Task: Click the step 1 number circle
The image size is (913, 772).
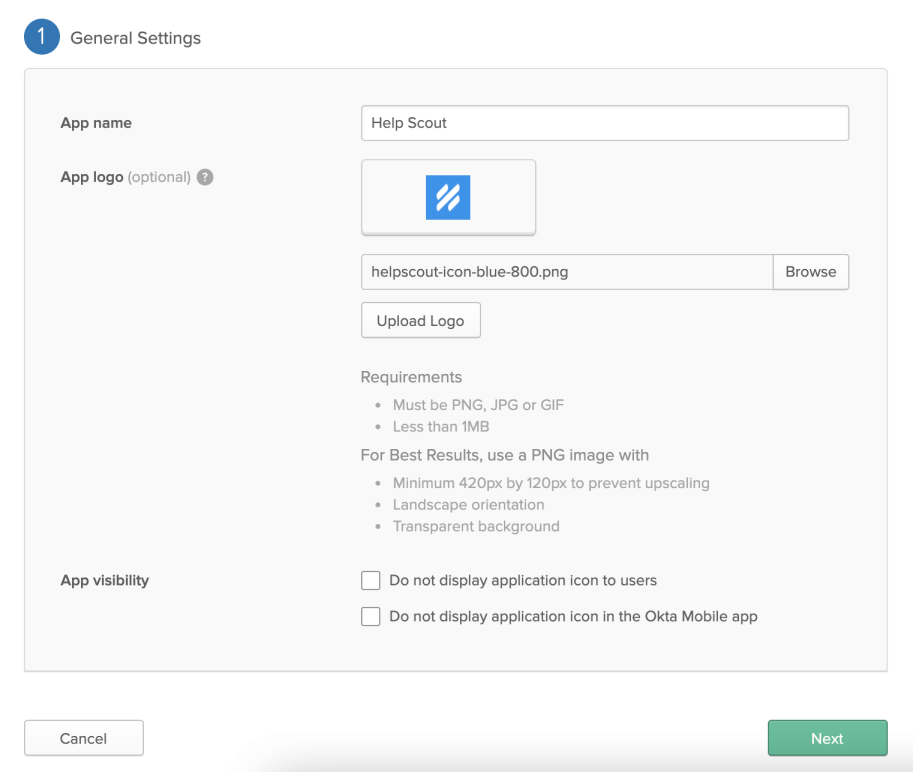Action: (42, 38)
